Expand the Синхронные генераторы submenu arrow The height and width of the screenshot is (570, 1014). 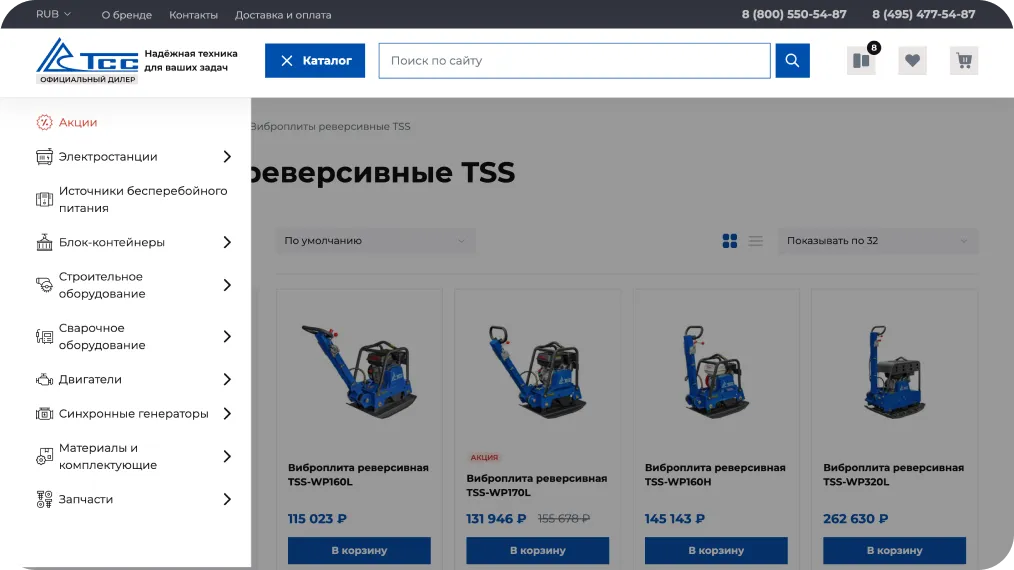(x=227, y=413)
